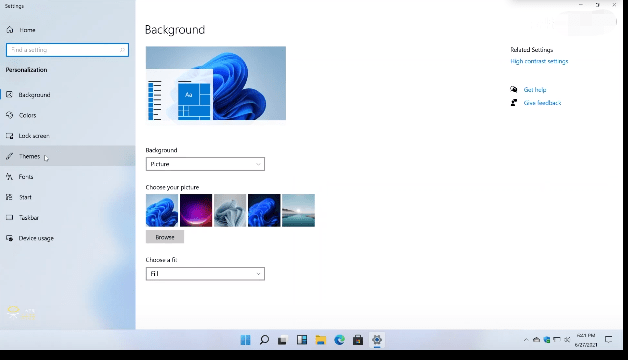Click the desktop background preview image
Viewport: 628px width, 360px height.
216,83
